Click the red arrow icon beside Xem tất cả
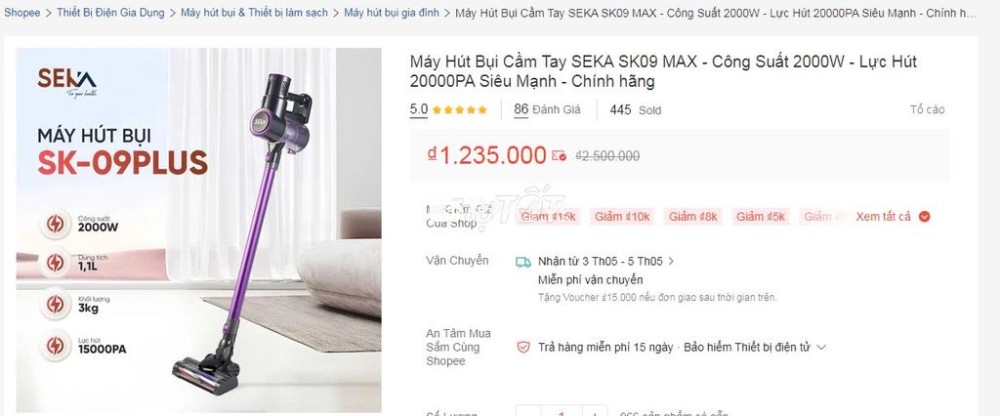The image size is (1000, 416). (x=924, y=217)
